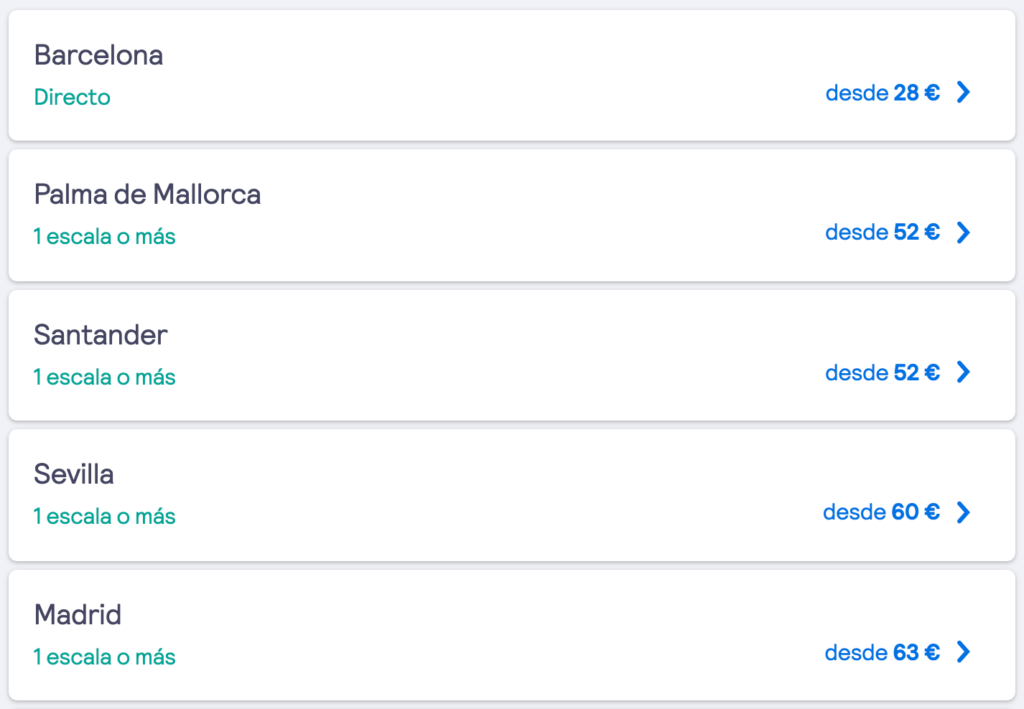
Task: Open the Madrid destination title
Action: click(78, 614)
